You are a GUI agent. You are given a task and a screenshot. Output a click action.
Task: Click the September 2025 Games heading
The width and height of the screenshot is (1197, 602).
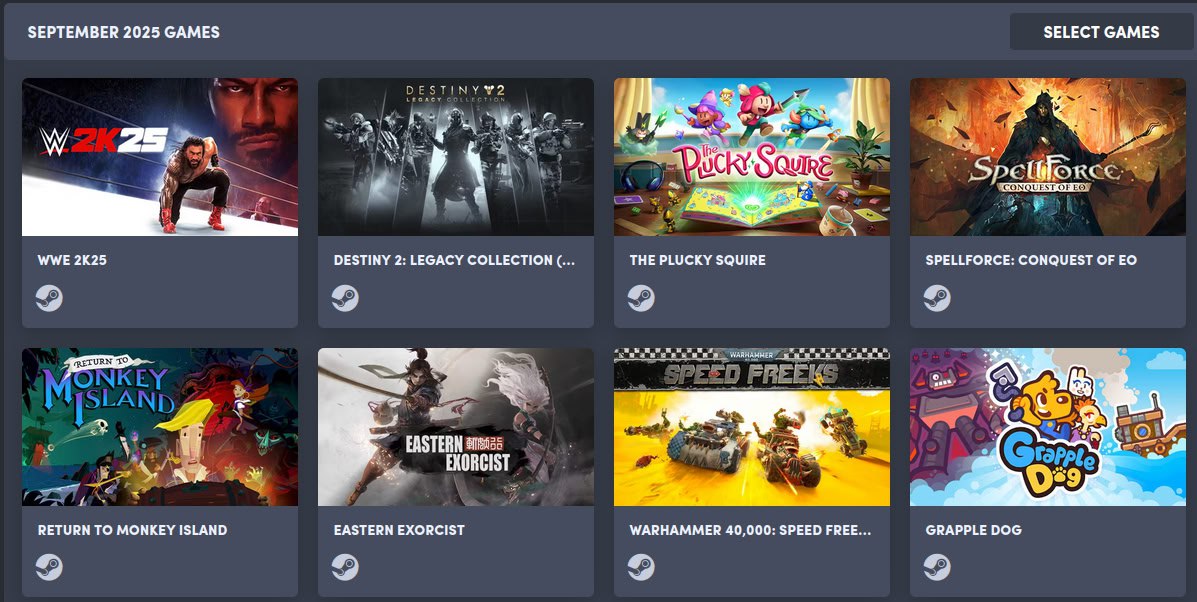pyautogui.click(x=124, y=32)
